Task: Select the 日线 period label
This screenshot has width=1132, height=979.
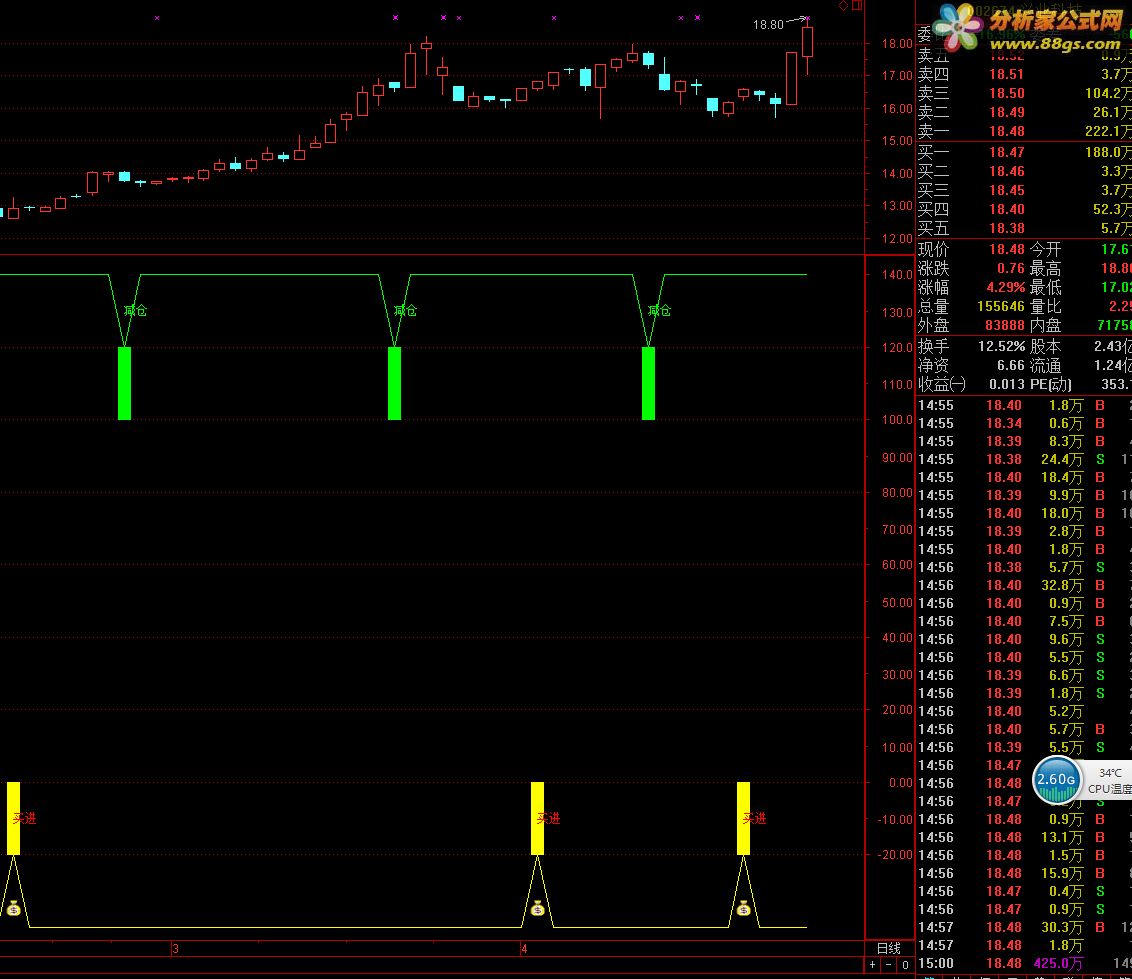Action: click(x=889, y=948)
